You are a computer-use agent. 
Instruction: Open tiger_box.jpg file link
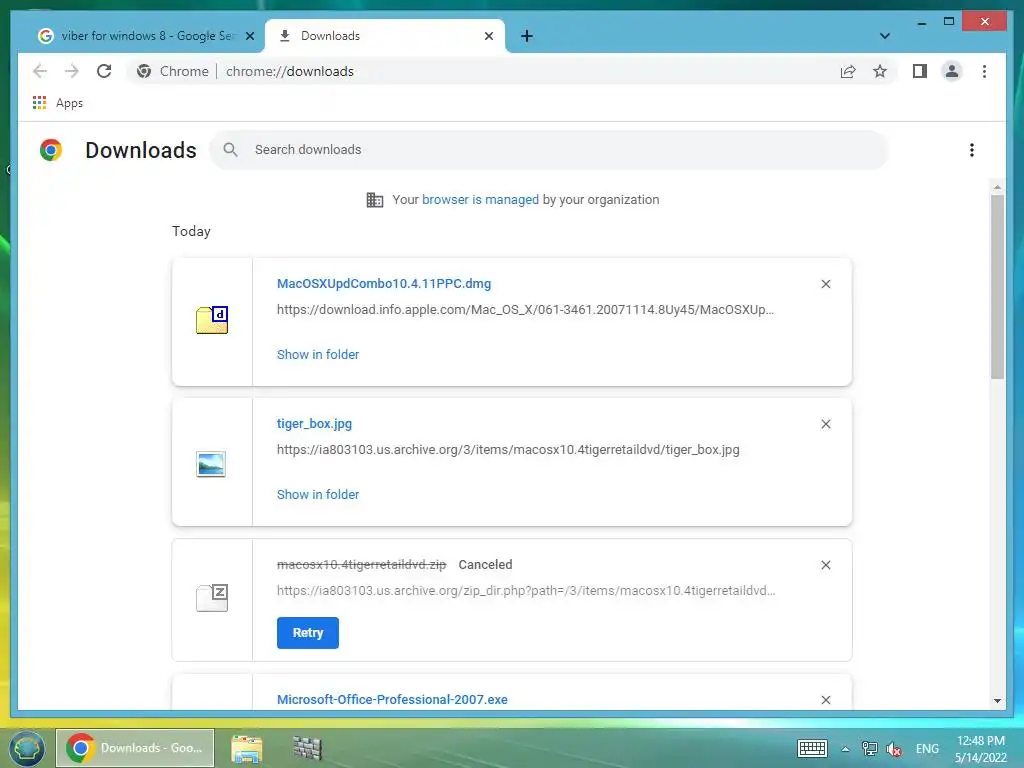(314, 424)
